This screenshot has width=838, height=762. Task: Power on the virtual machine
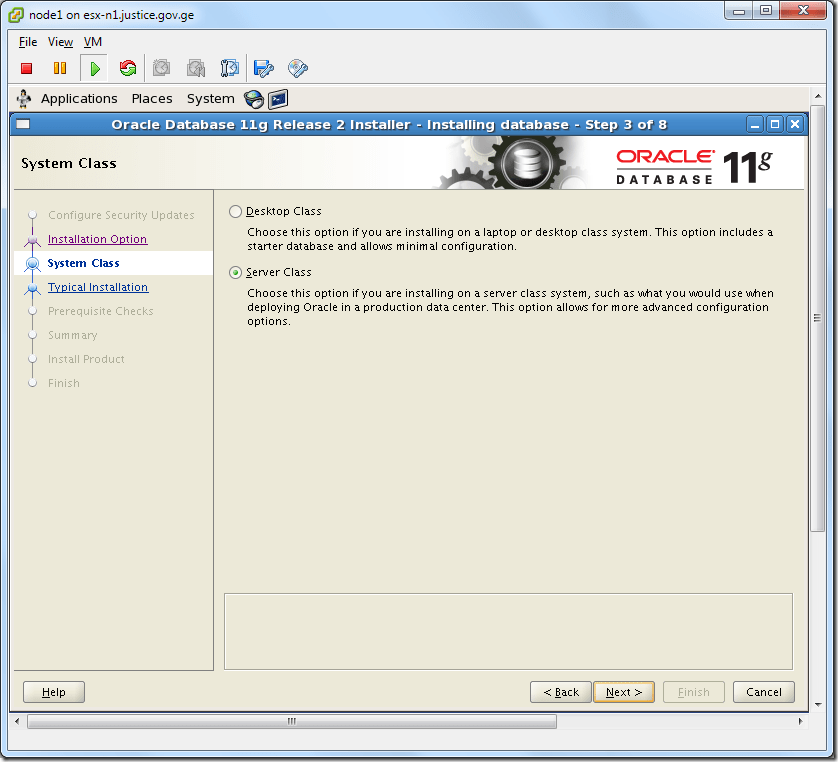pyautogui.click(x=94, y=67)
